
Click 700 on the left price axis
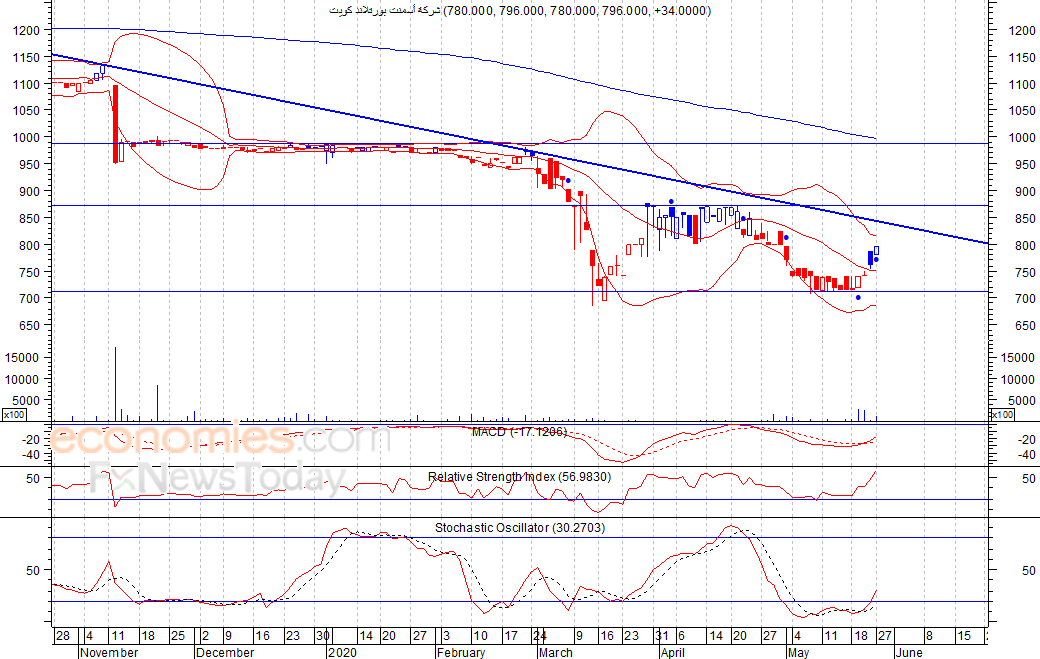(x=30, y=299)
